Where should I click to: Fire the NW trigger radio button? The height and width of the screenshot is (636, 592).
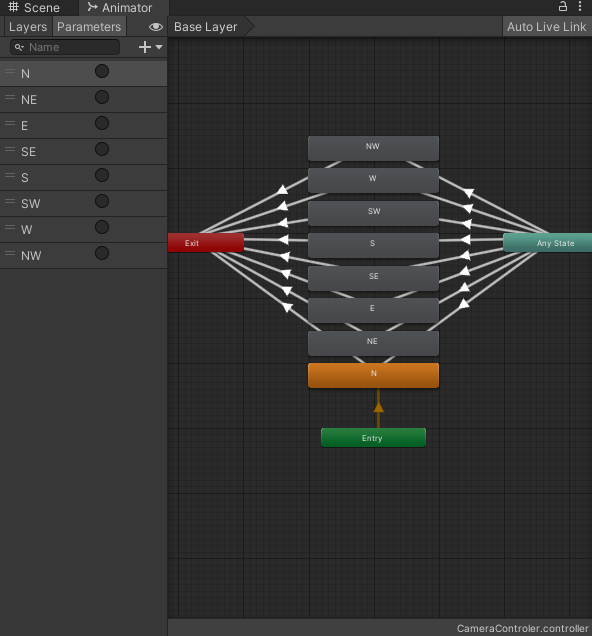tap(102, 253)
